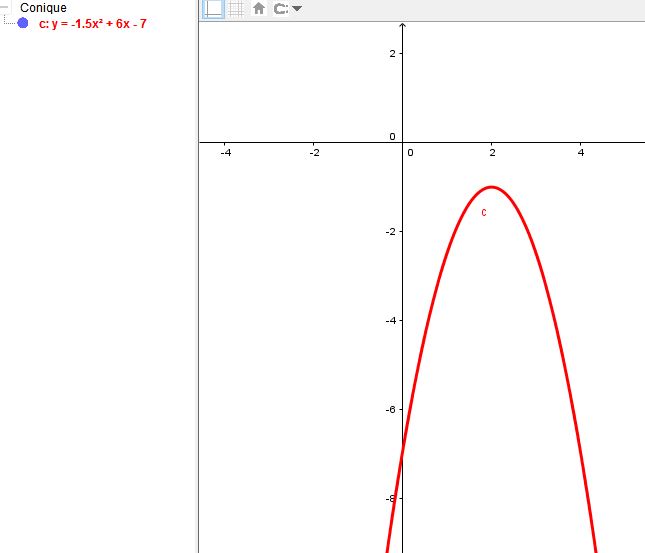Toggle the axes display button
Screen dimensions: 645x553
tap(213, 9)
